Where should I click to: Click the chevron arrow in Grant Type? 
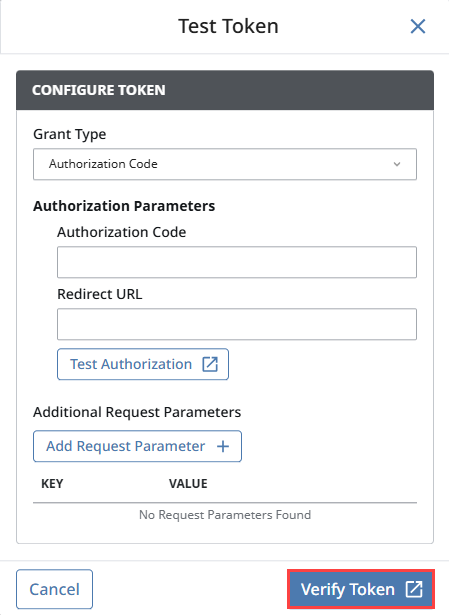tap(397, 164)
